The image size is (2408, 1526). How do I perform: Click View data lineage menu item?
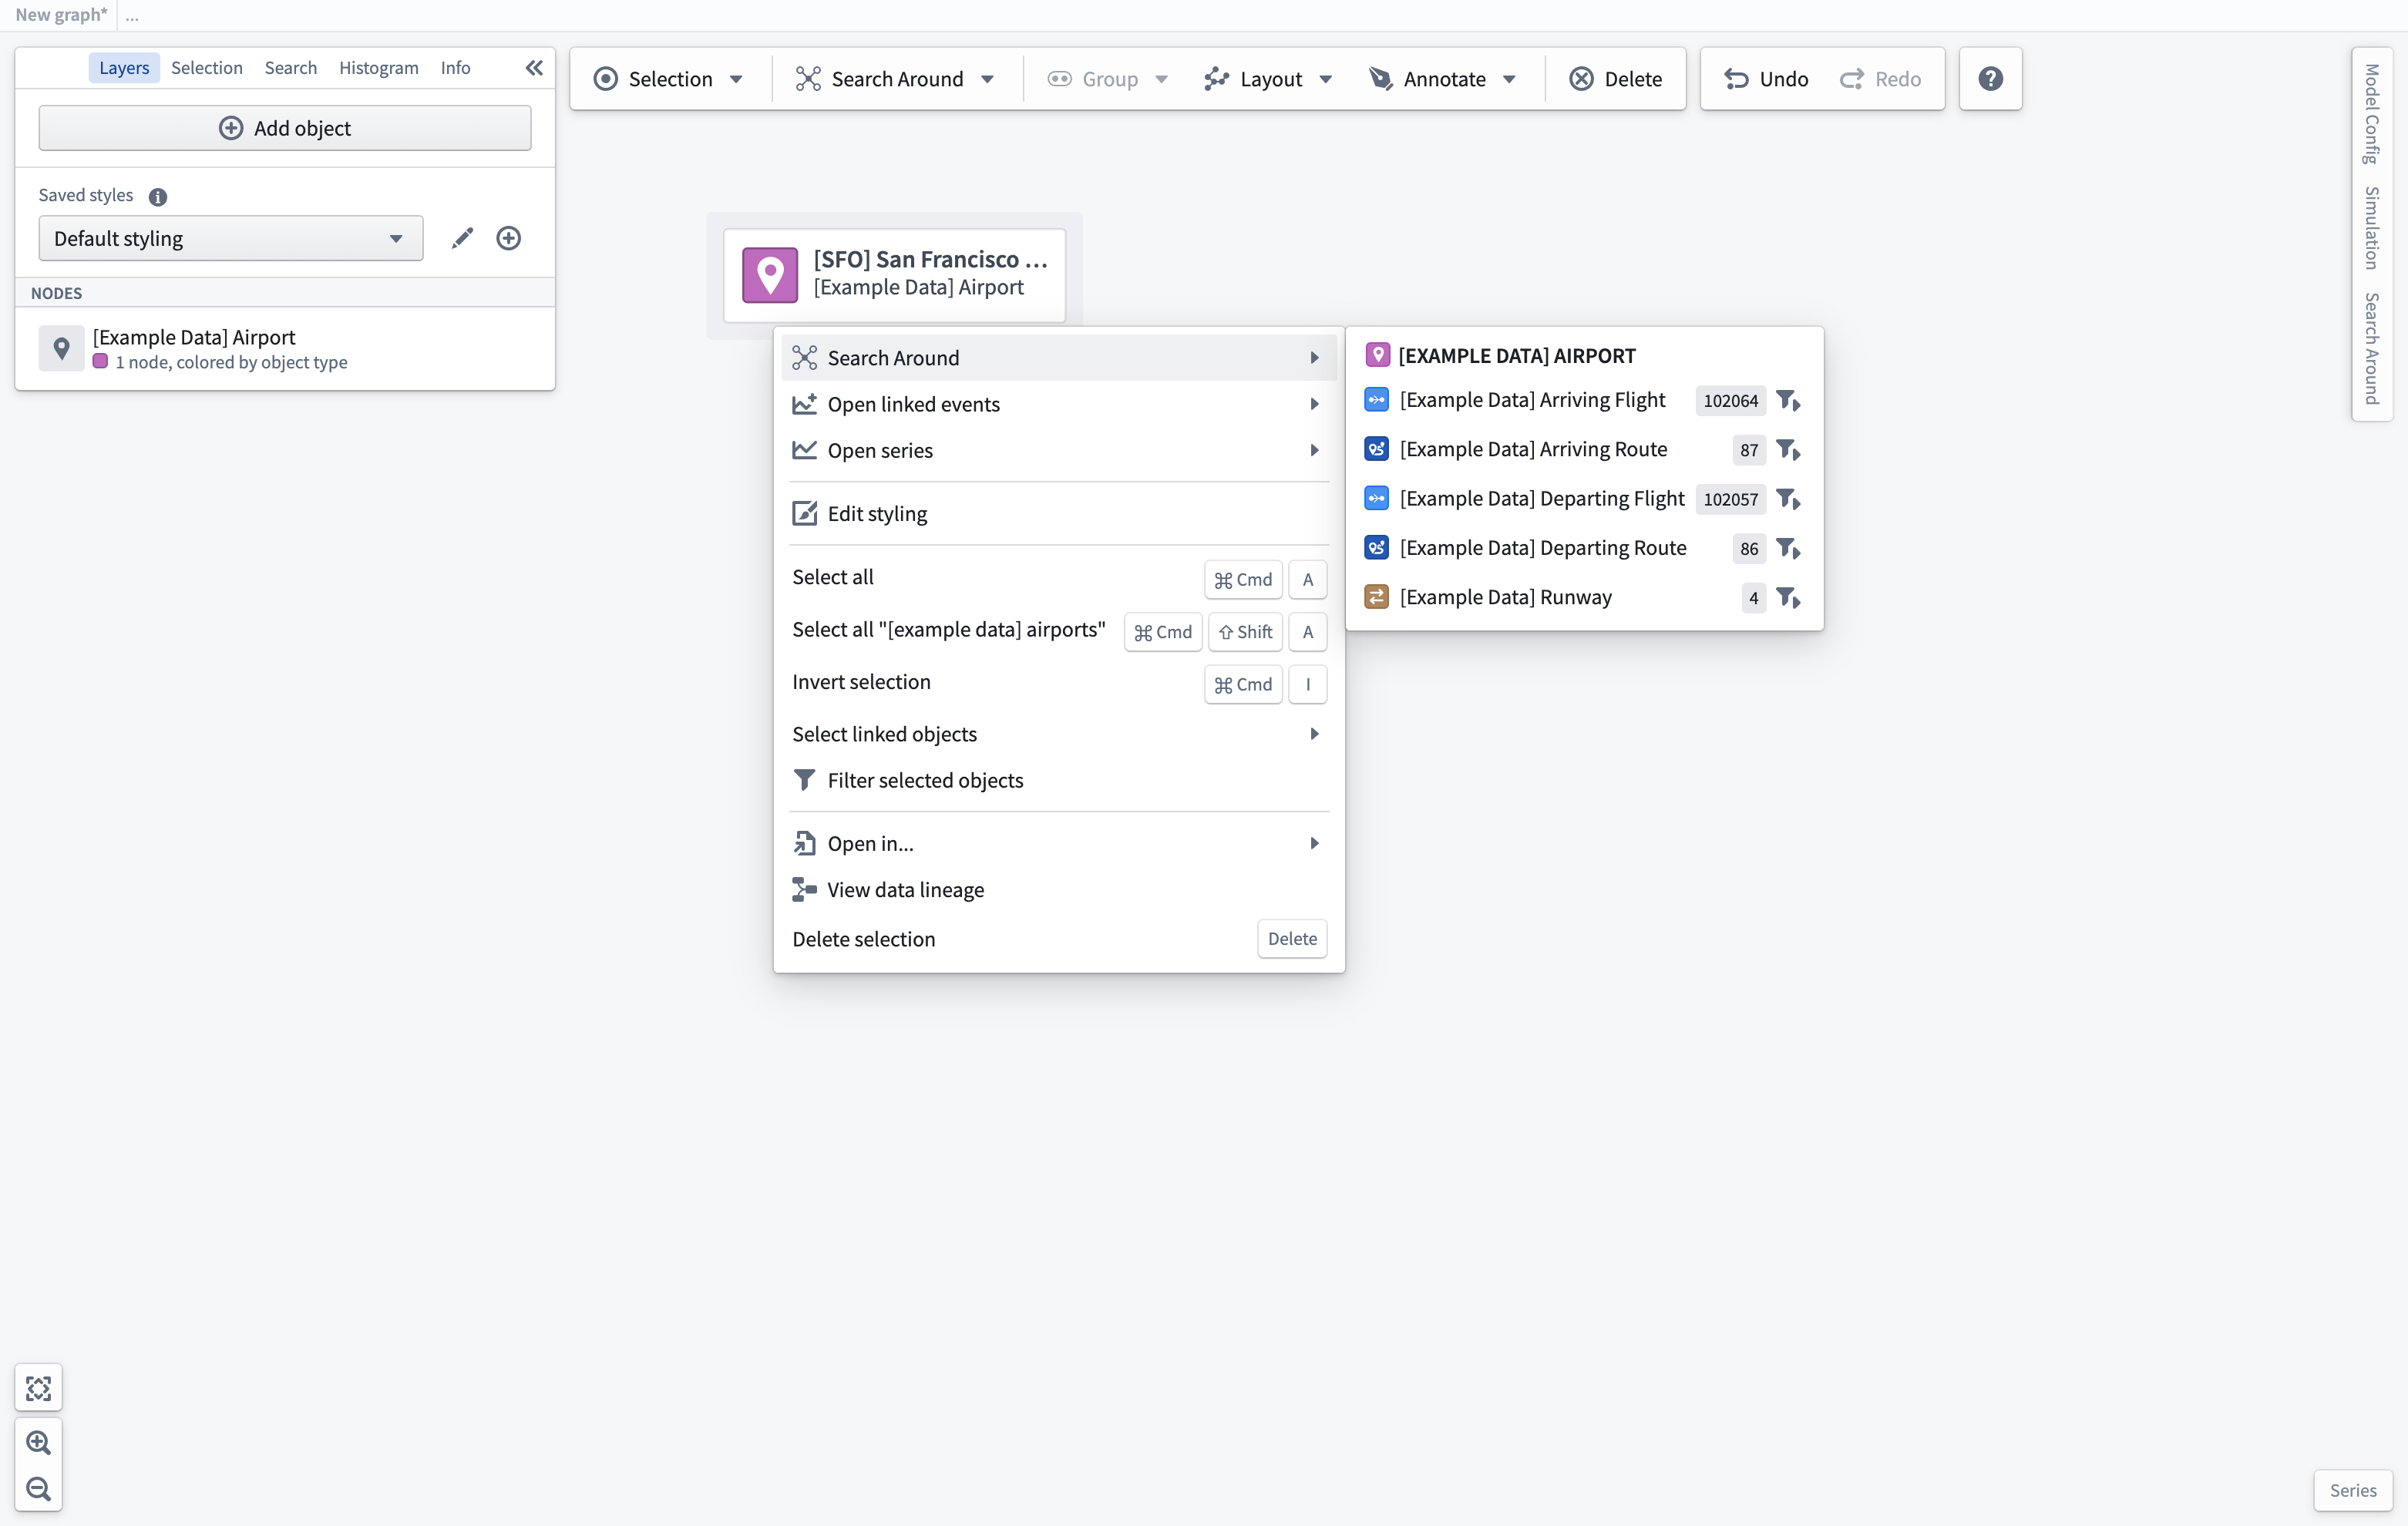click(x=904, y=889)
